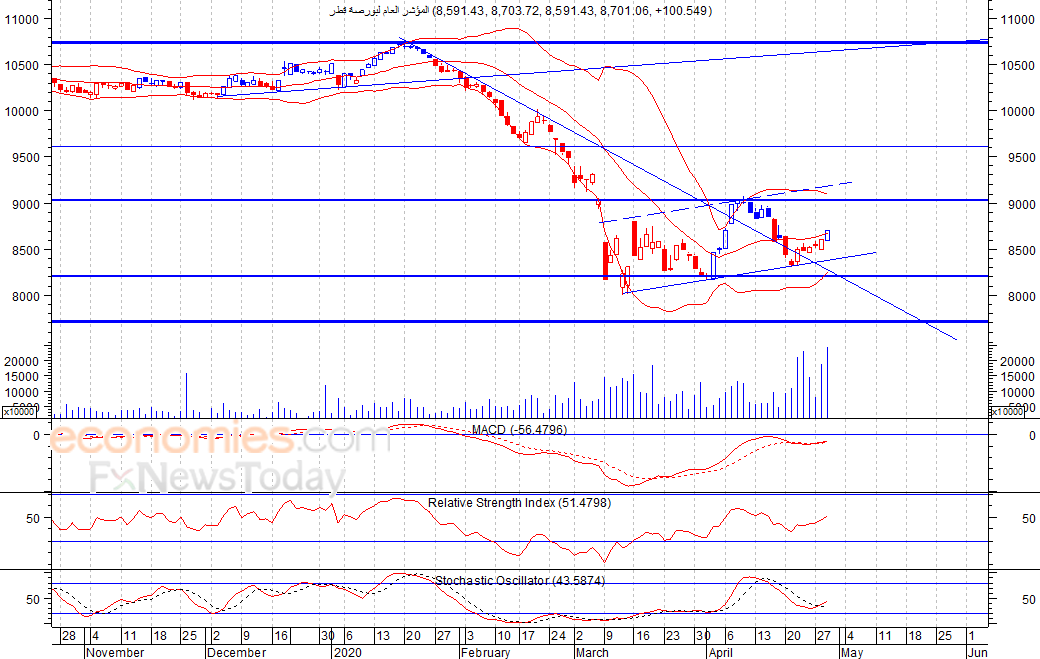Click the 11000 price level on left axis
This screenshot has width=1040, height=659.
click(x=22, y=19)
